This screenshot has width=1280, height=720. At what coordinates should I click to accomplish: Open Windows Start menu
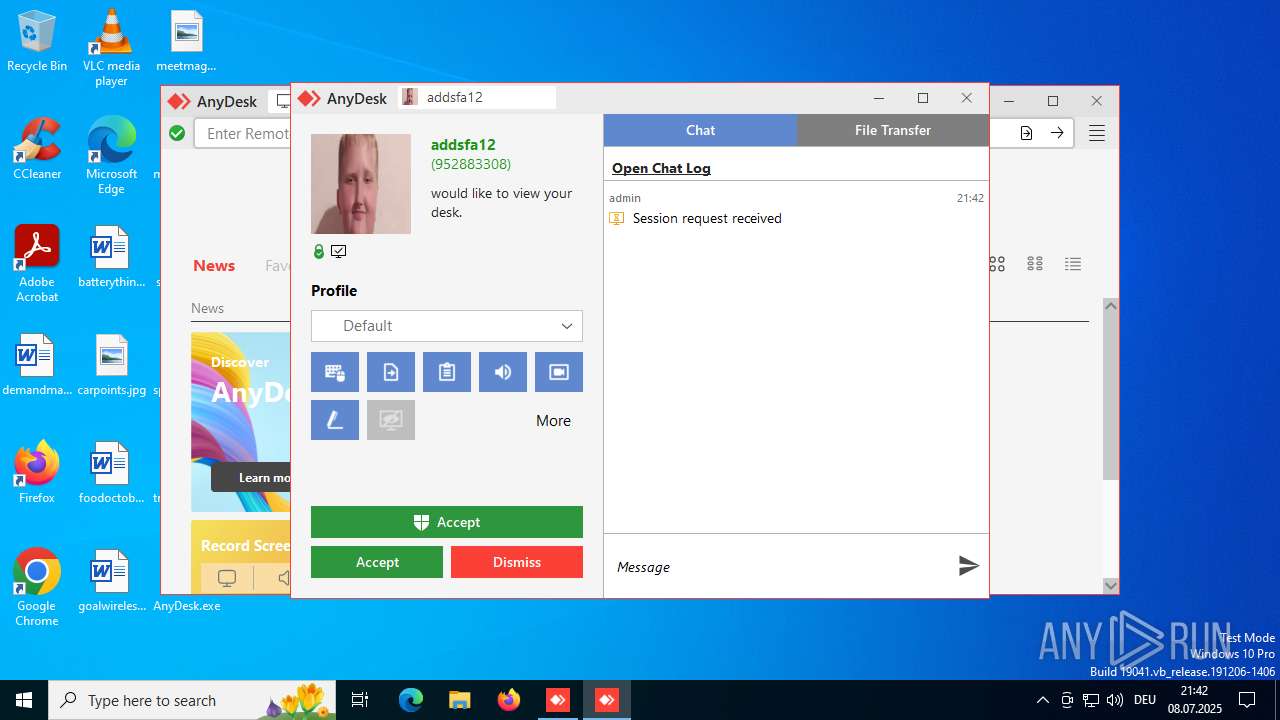coord(24,700)
